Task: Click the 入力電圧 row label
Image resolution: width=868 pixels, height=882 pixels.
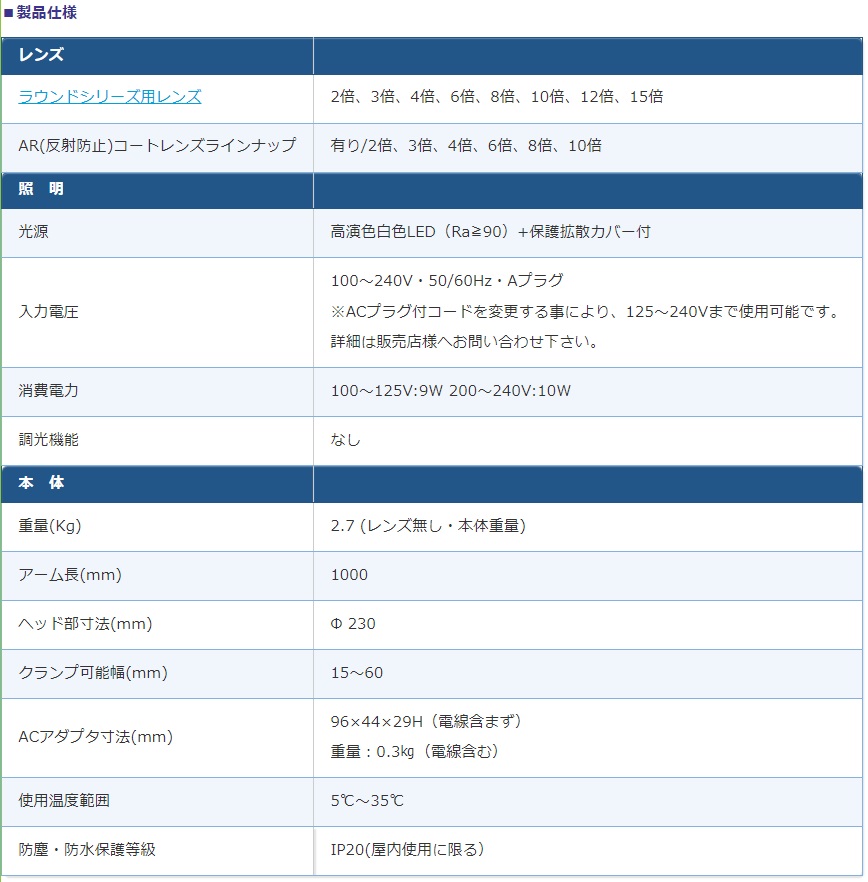Action: (x=48, y=312)
